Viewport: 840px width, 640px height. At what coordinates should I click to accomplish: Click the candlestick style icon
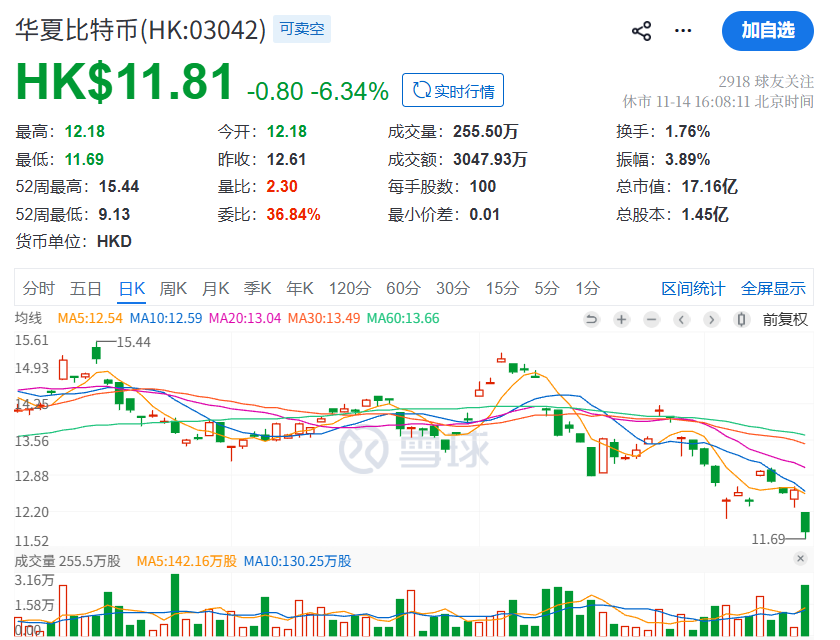(741, 320)
